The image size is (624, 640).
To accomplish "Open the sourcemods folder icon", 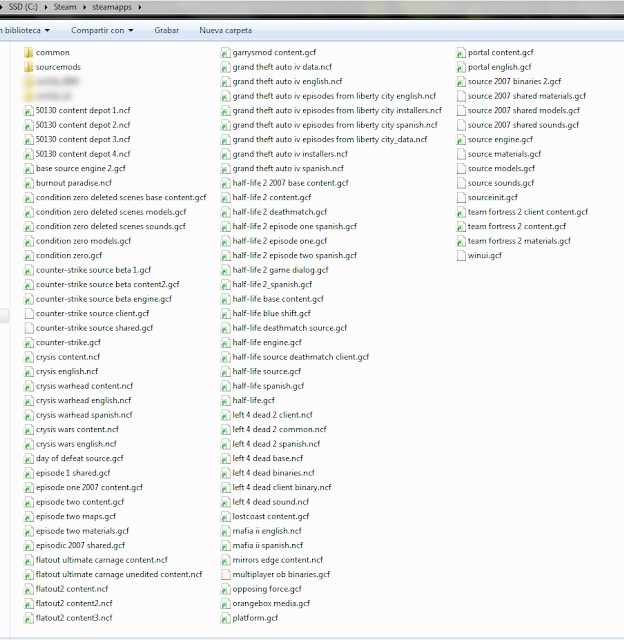I will [29, 67].
